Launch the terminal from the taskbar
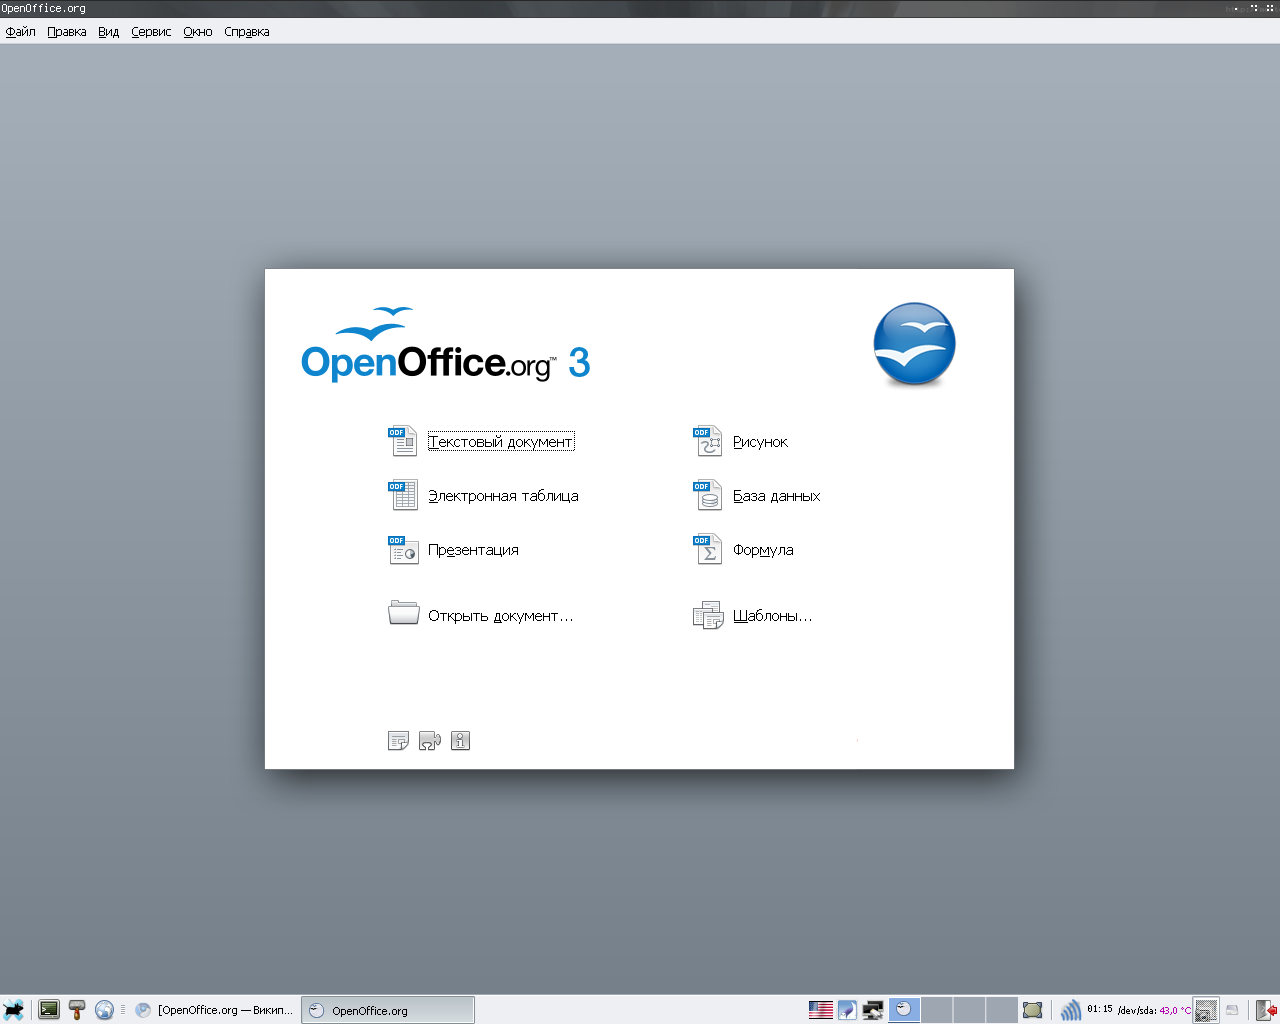Viewport: 1280px width, 1024px height. [x=49, y=1010]
